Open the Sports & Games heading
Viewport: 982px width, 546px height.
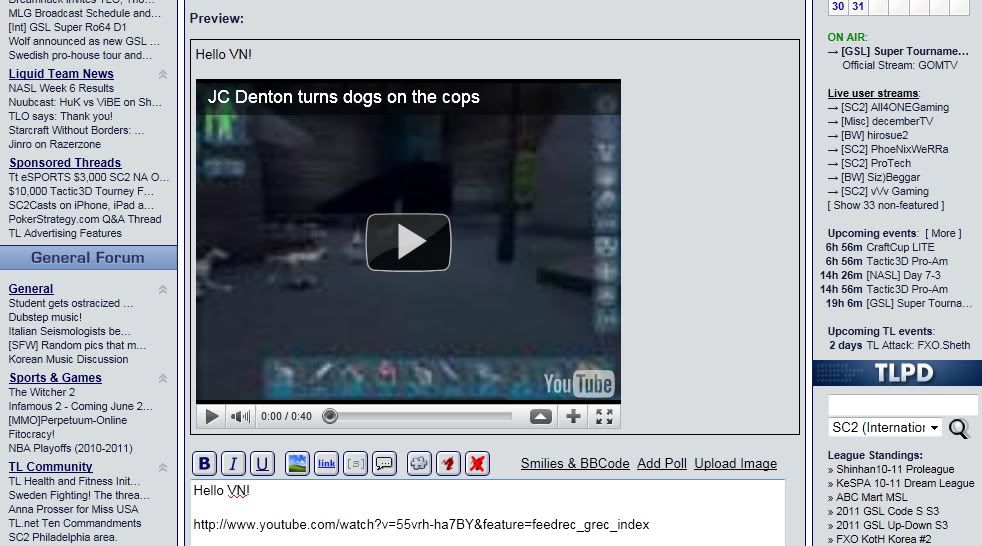[55, 378]
